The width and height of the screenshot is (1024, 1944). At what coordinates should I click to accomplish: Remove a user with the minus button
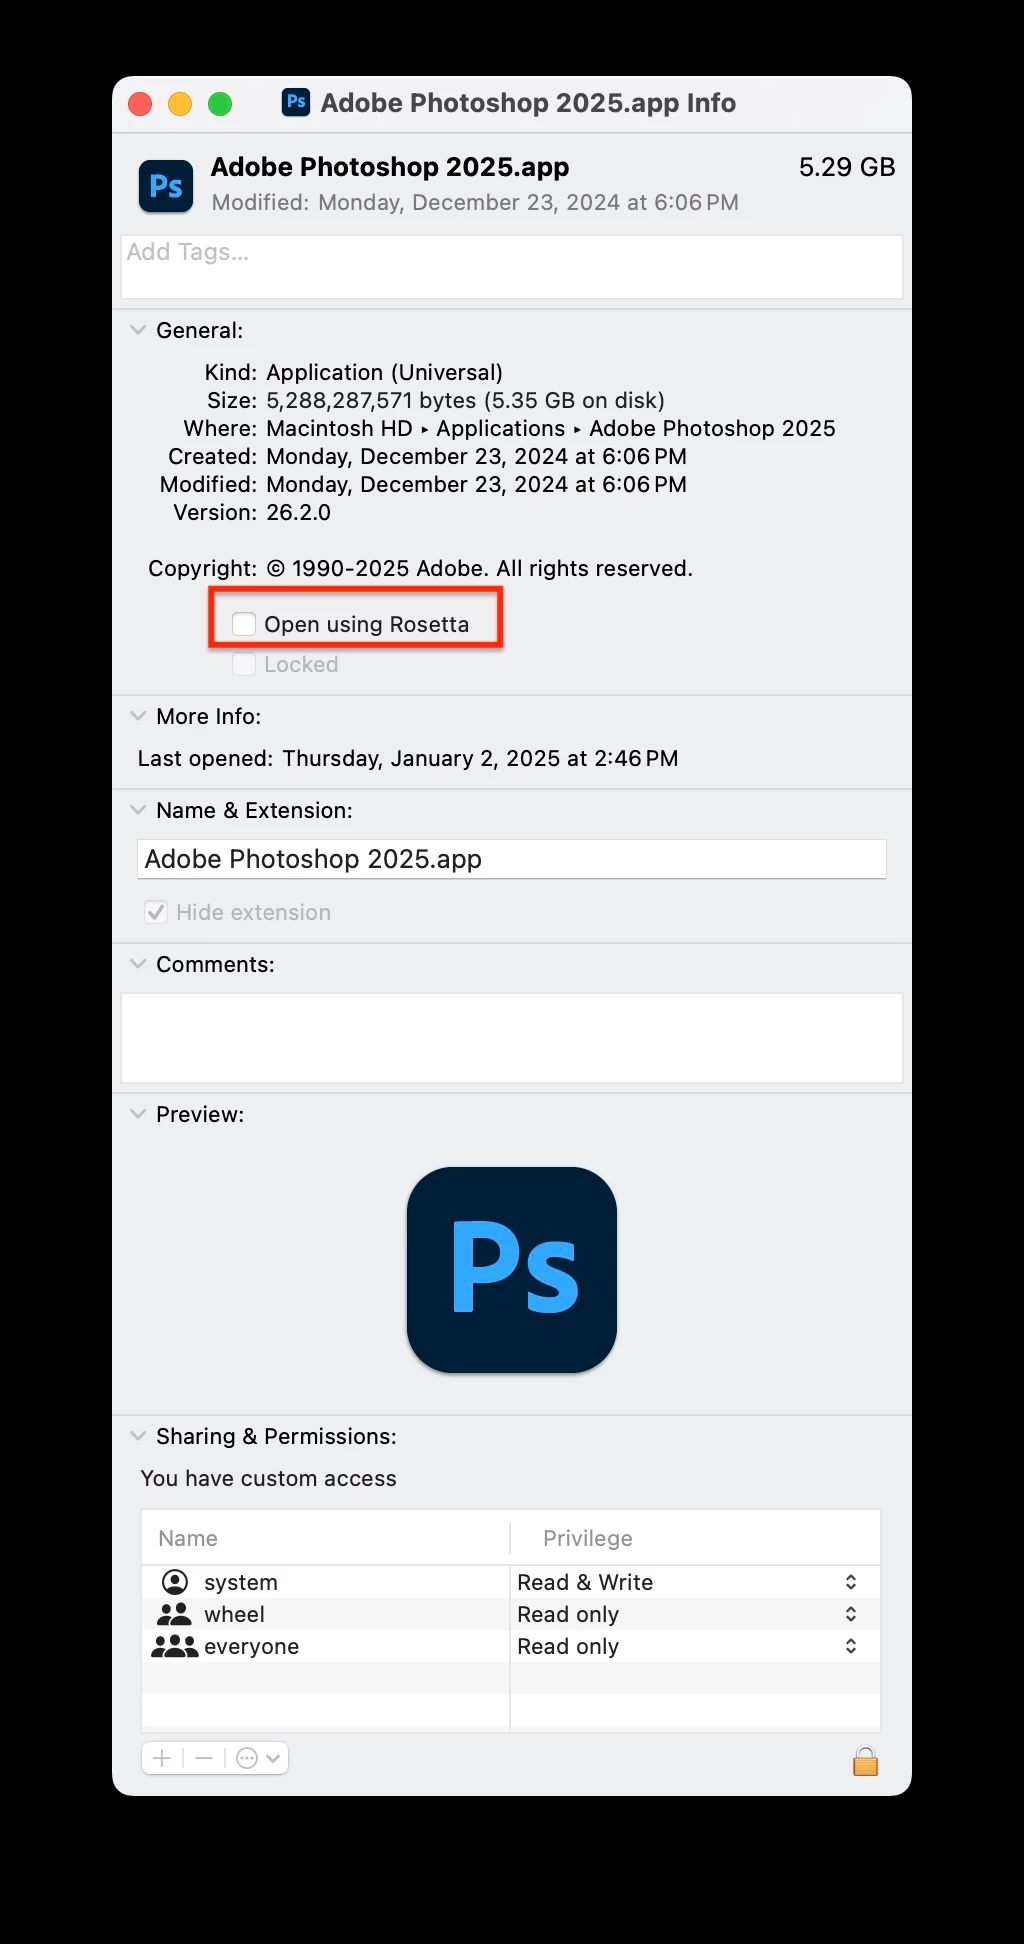click(x=204, y=1758)
